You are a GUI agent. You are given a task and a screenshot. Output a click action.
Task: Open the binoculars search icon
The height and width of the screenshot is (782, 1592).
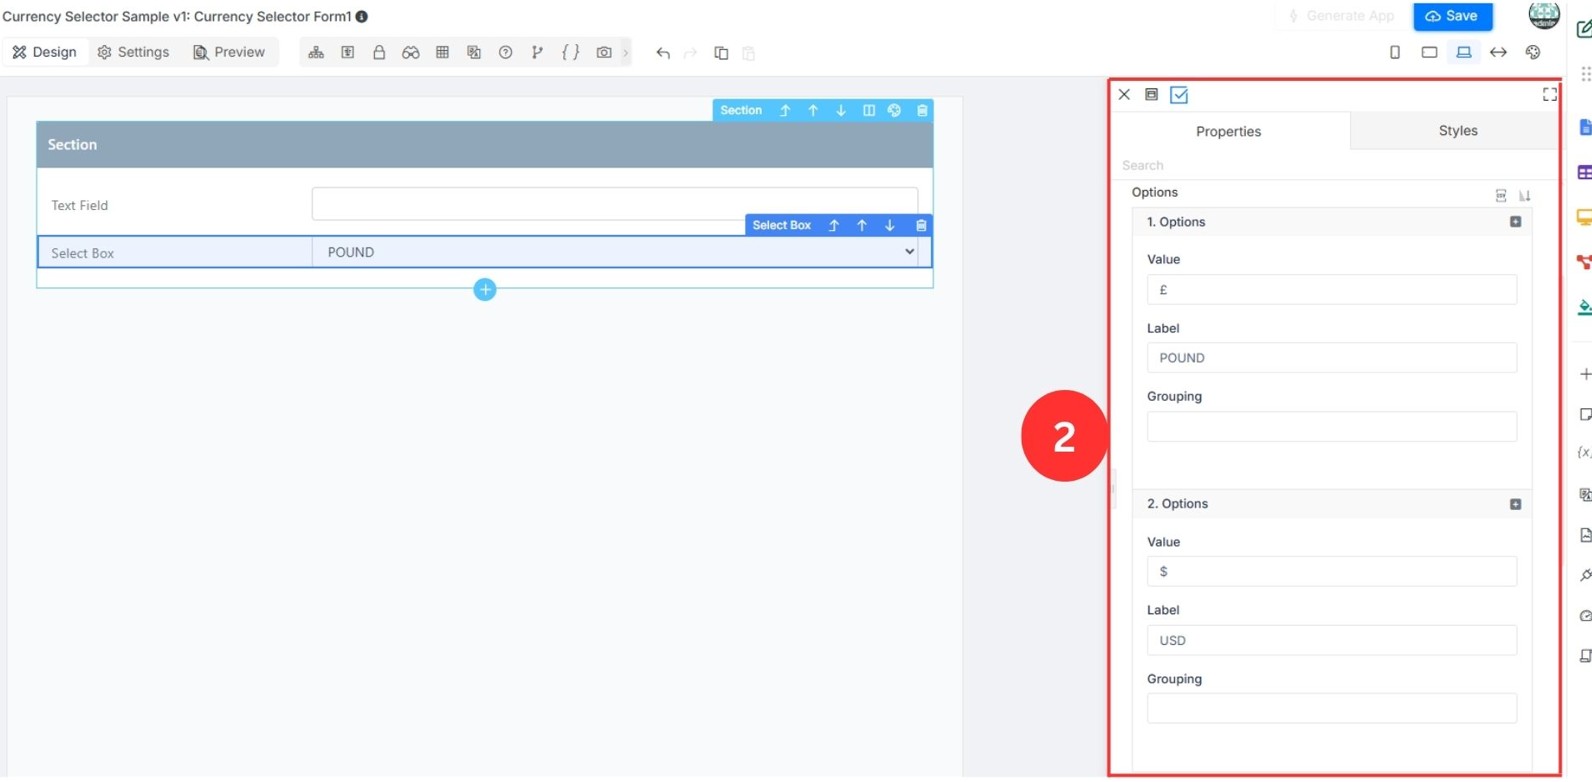411,53
